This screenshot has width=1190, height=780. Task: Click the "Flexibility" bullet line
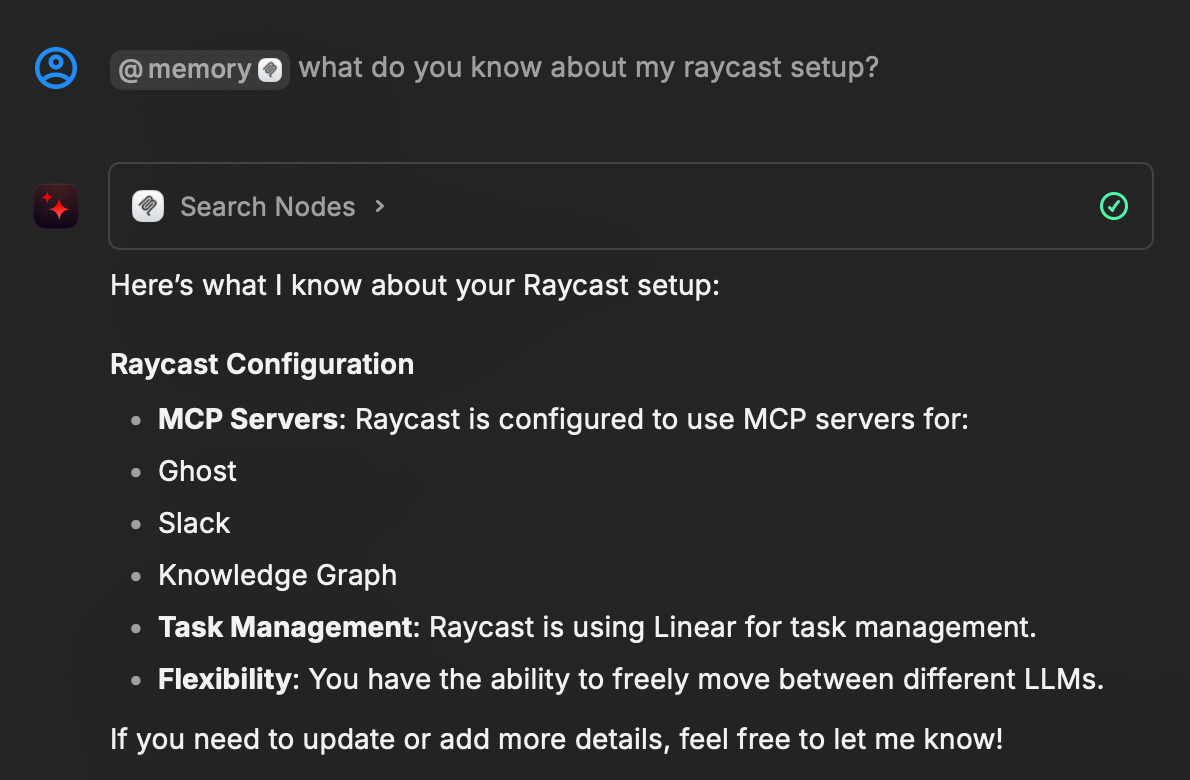coord(631,679)
